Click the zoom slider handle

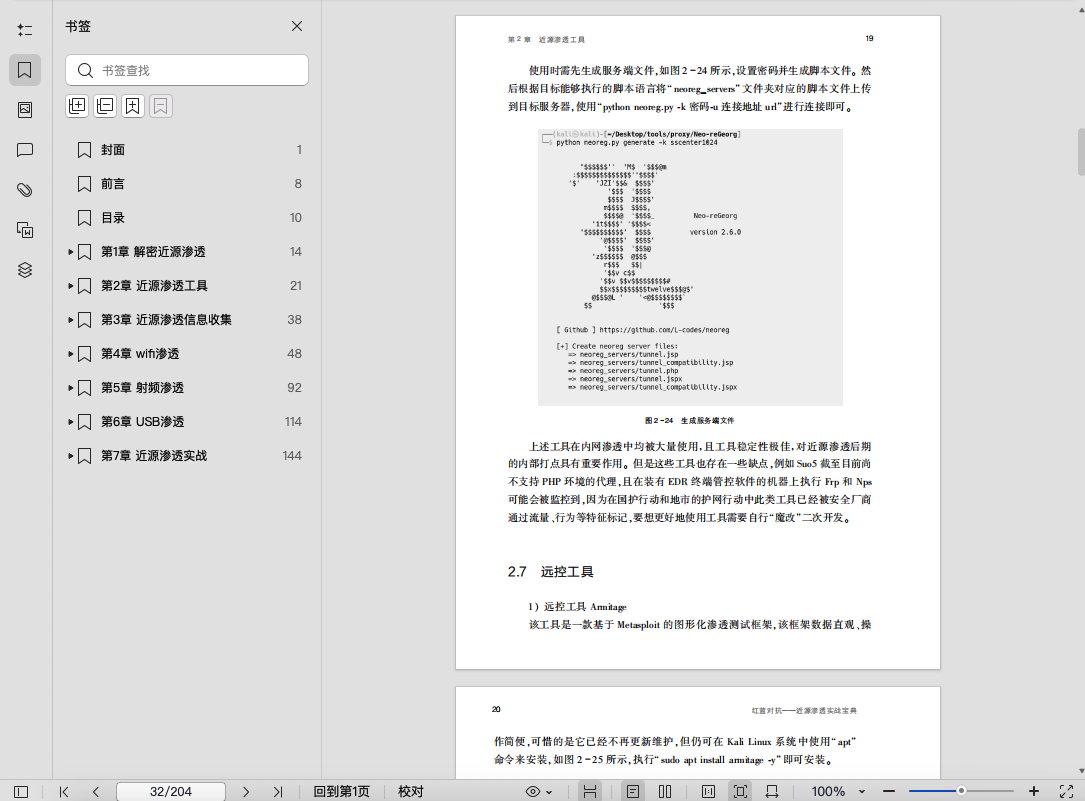coord(961,791)
